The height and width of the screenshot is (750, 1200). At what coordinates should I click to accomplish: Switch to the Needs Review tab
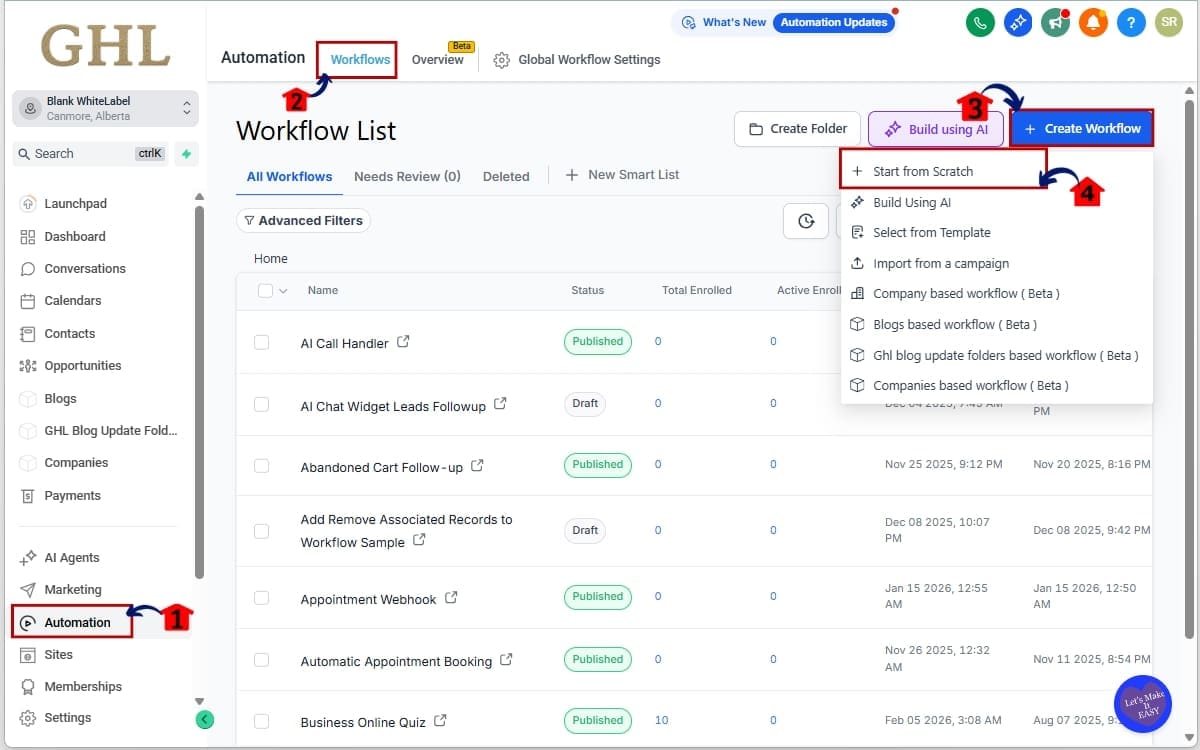(407, 176)
